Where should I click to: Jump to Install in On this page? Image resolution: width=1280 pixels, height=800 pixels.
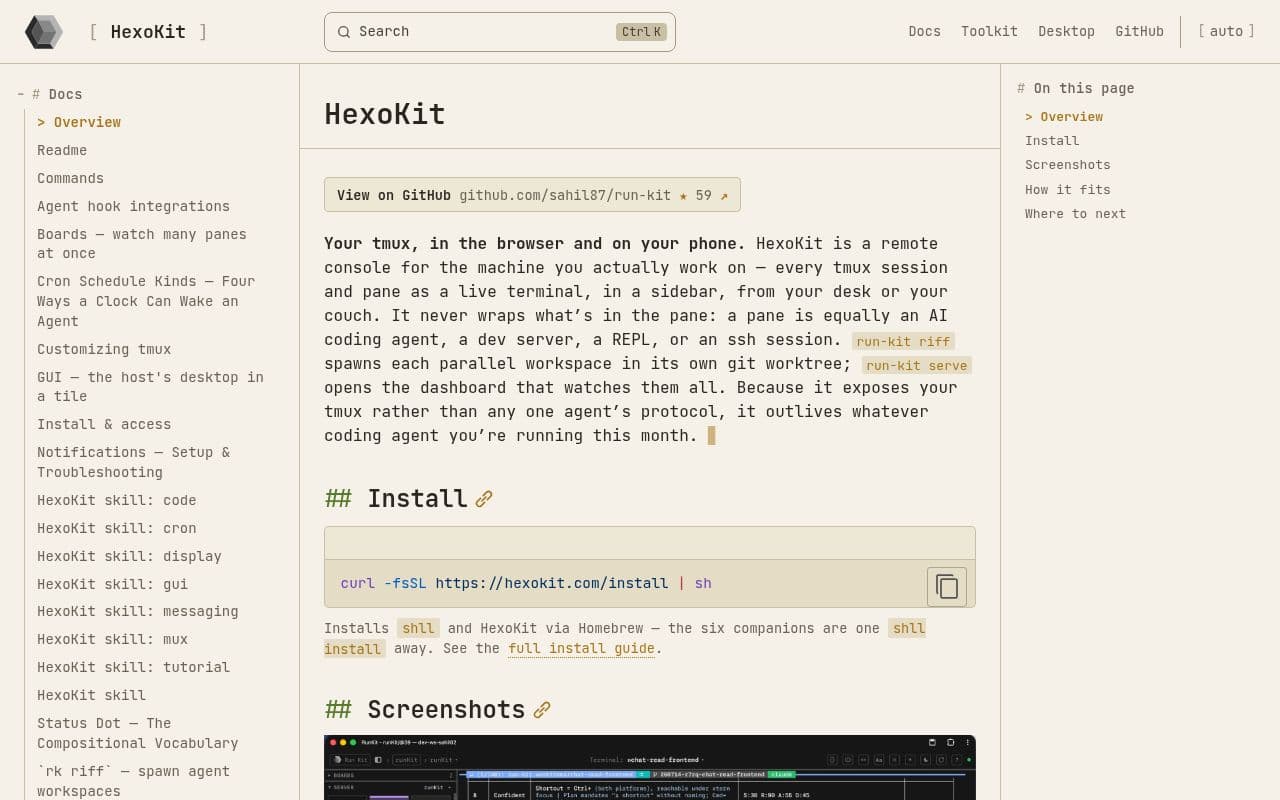point(1052,141)
